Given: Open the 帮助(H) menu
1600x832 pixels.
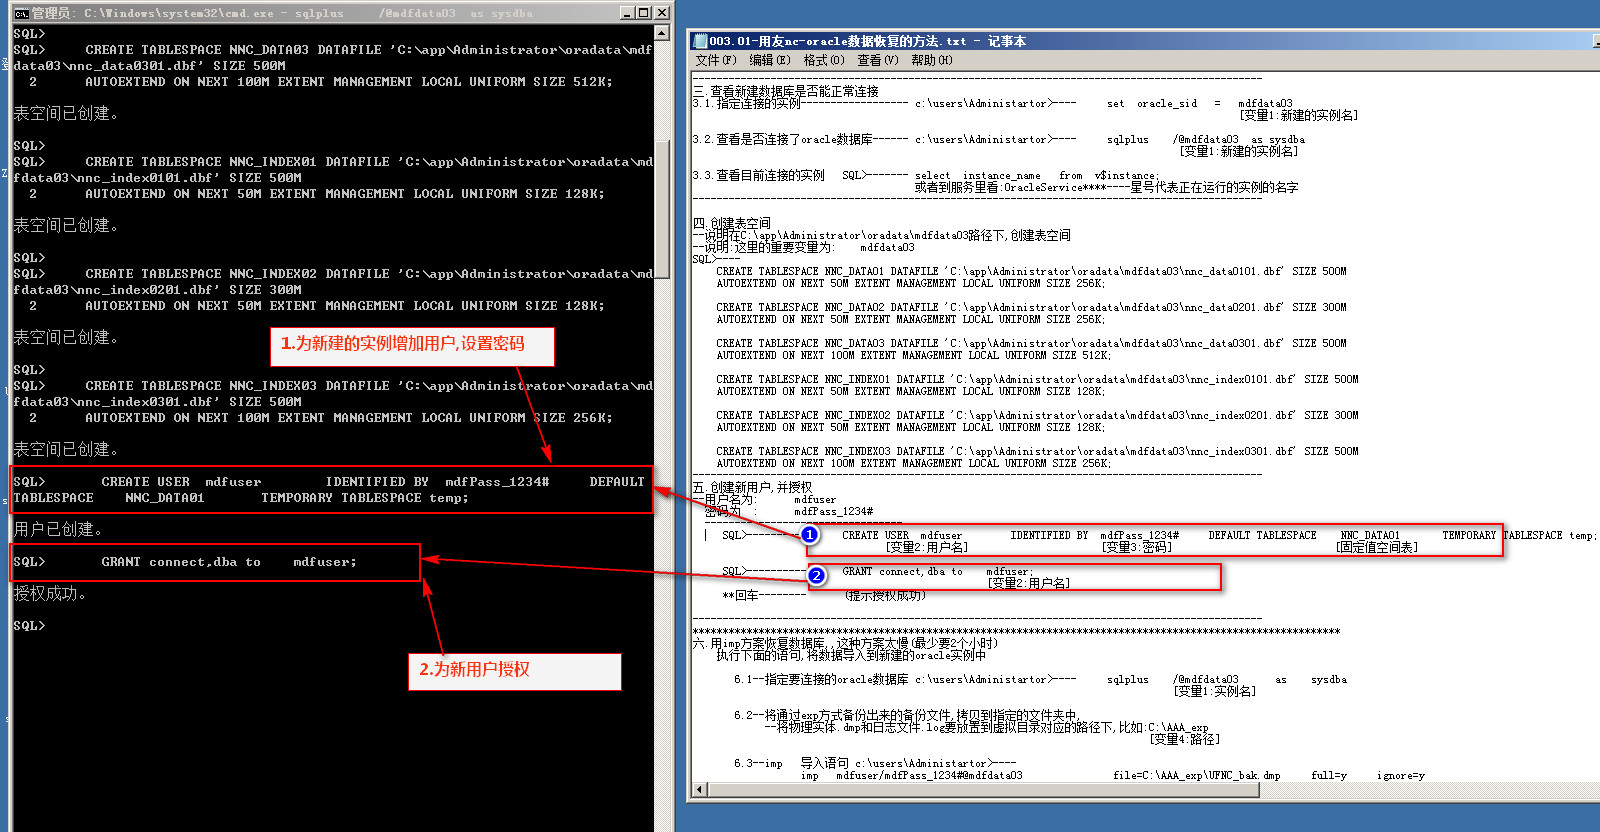Looking at the screenshot, I should (x=931, y=60).
